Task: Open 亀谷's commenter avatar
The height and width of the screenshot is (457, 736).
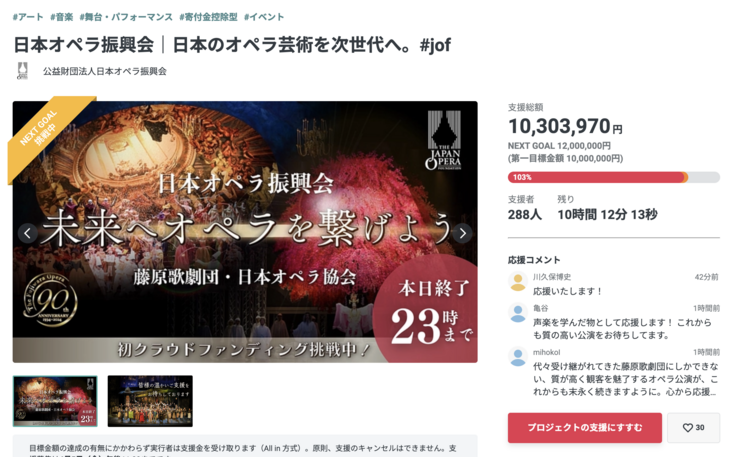Action: pos(518,313)
